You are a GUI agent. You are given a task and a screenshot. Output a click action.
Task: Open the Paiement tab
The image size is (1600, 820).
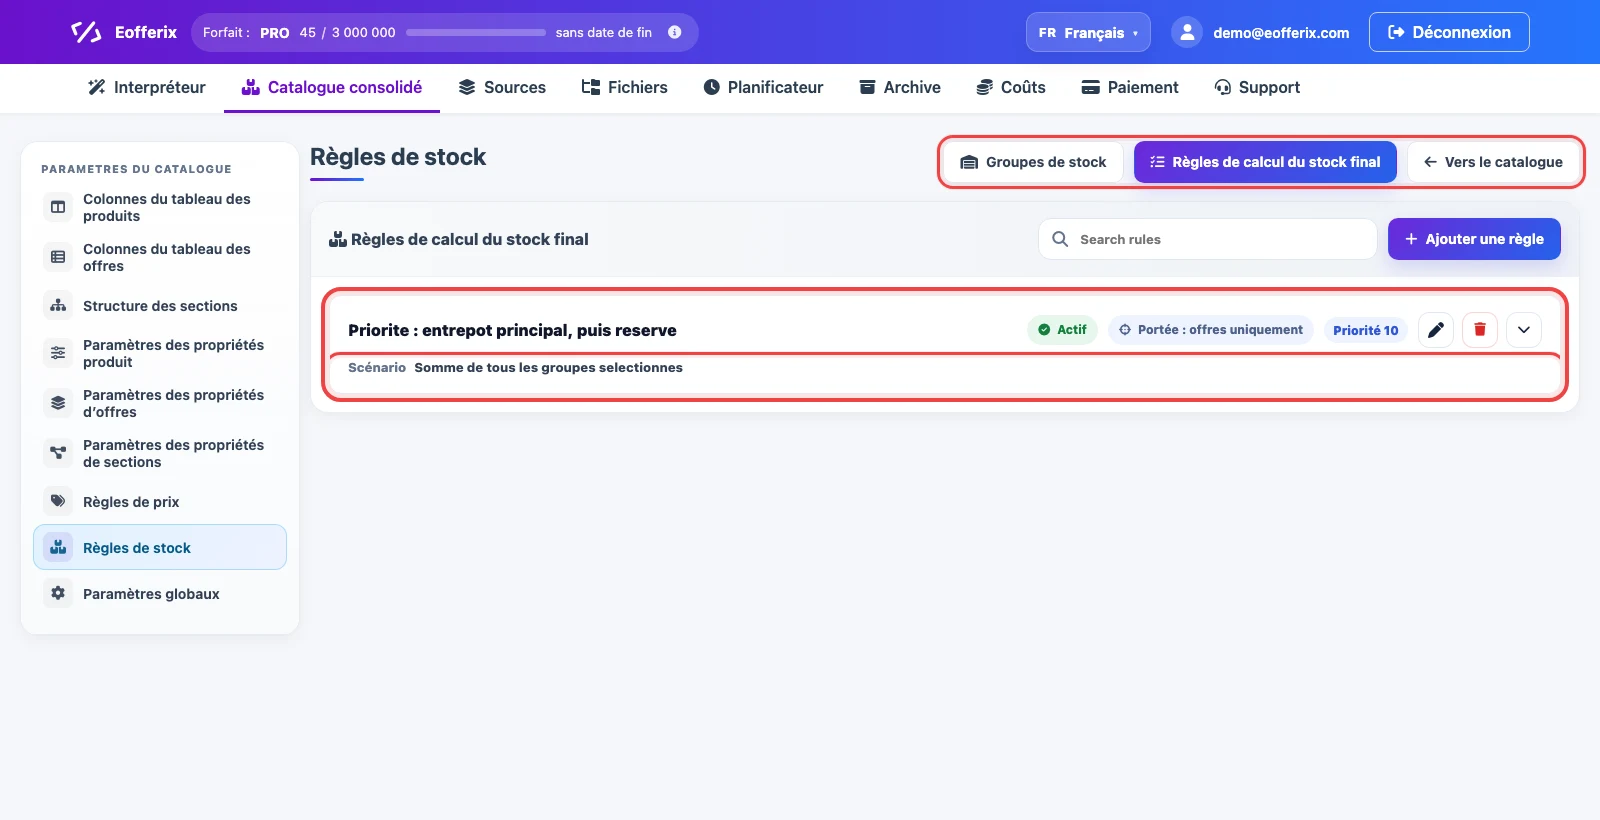1130,87
